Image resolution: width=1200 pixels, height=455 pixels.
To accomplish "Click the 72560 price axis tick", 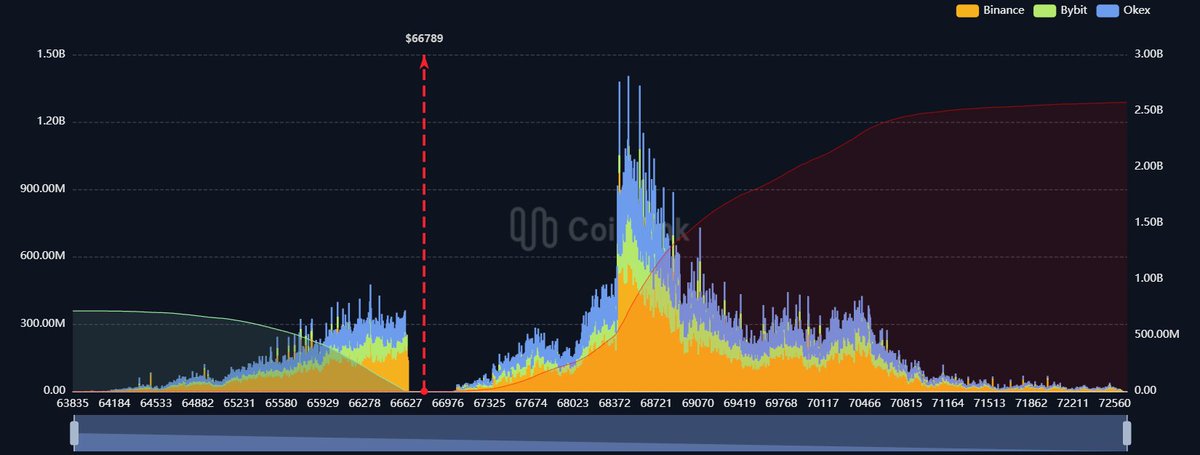I will coord(1114,404).
